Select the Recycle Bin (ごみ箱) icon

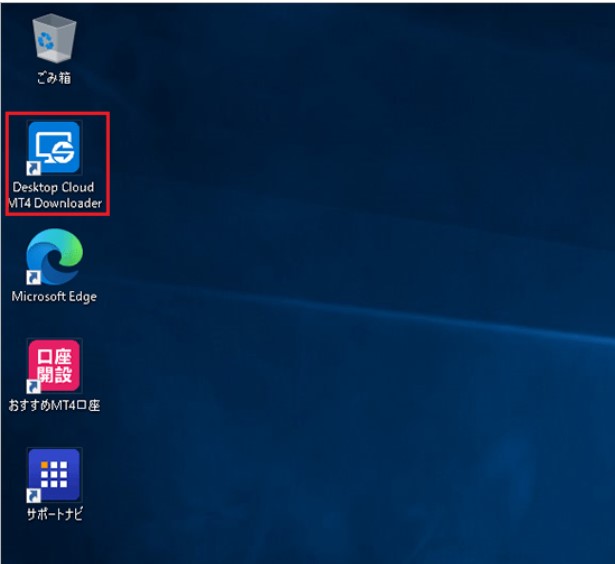[x=54, y=41]
